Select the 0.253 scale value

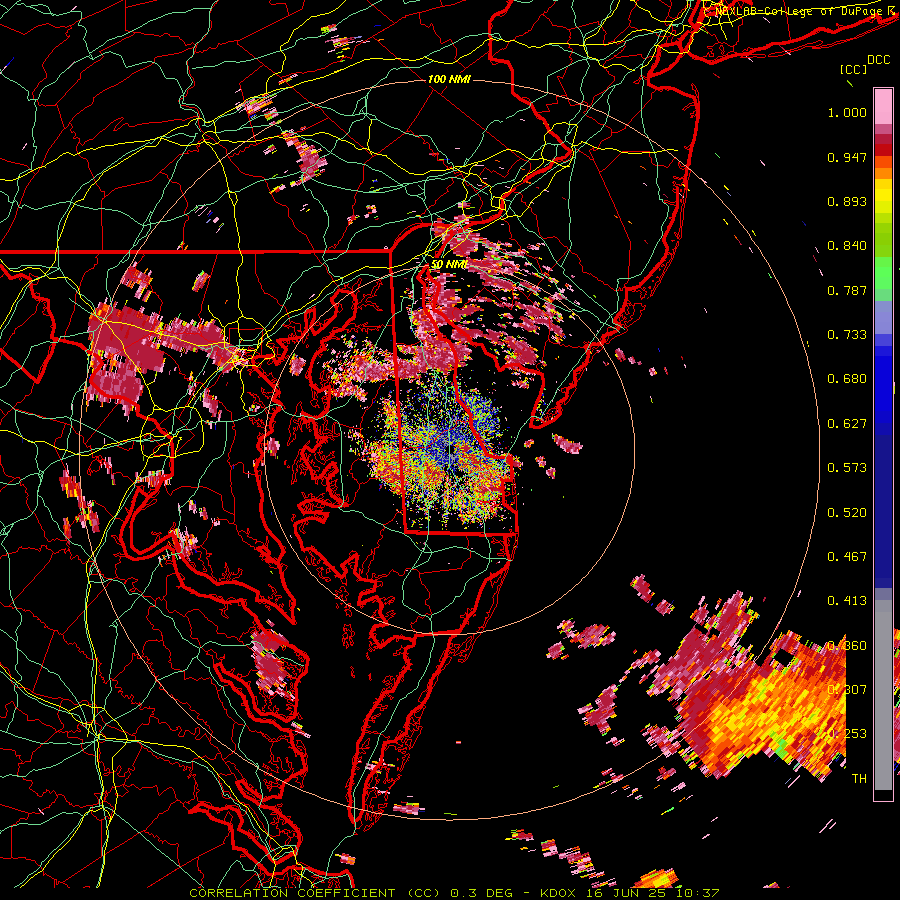point(847,734)
